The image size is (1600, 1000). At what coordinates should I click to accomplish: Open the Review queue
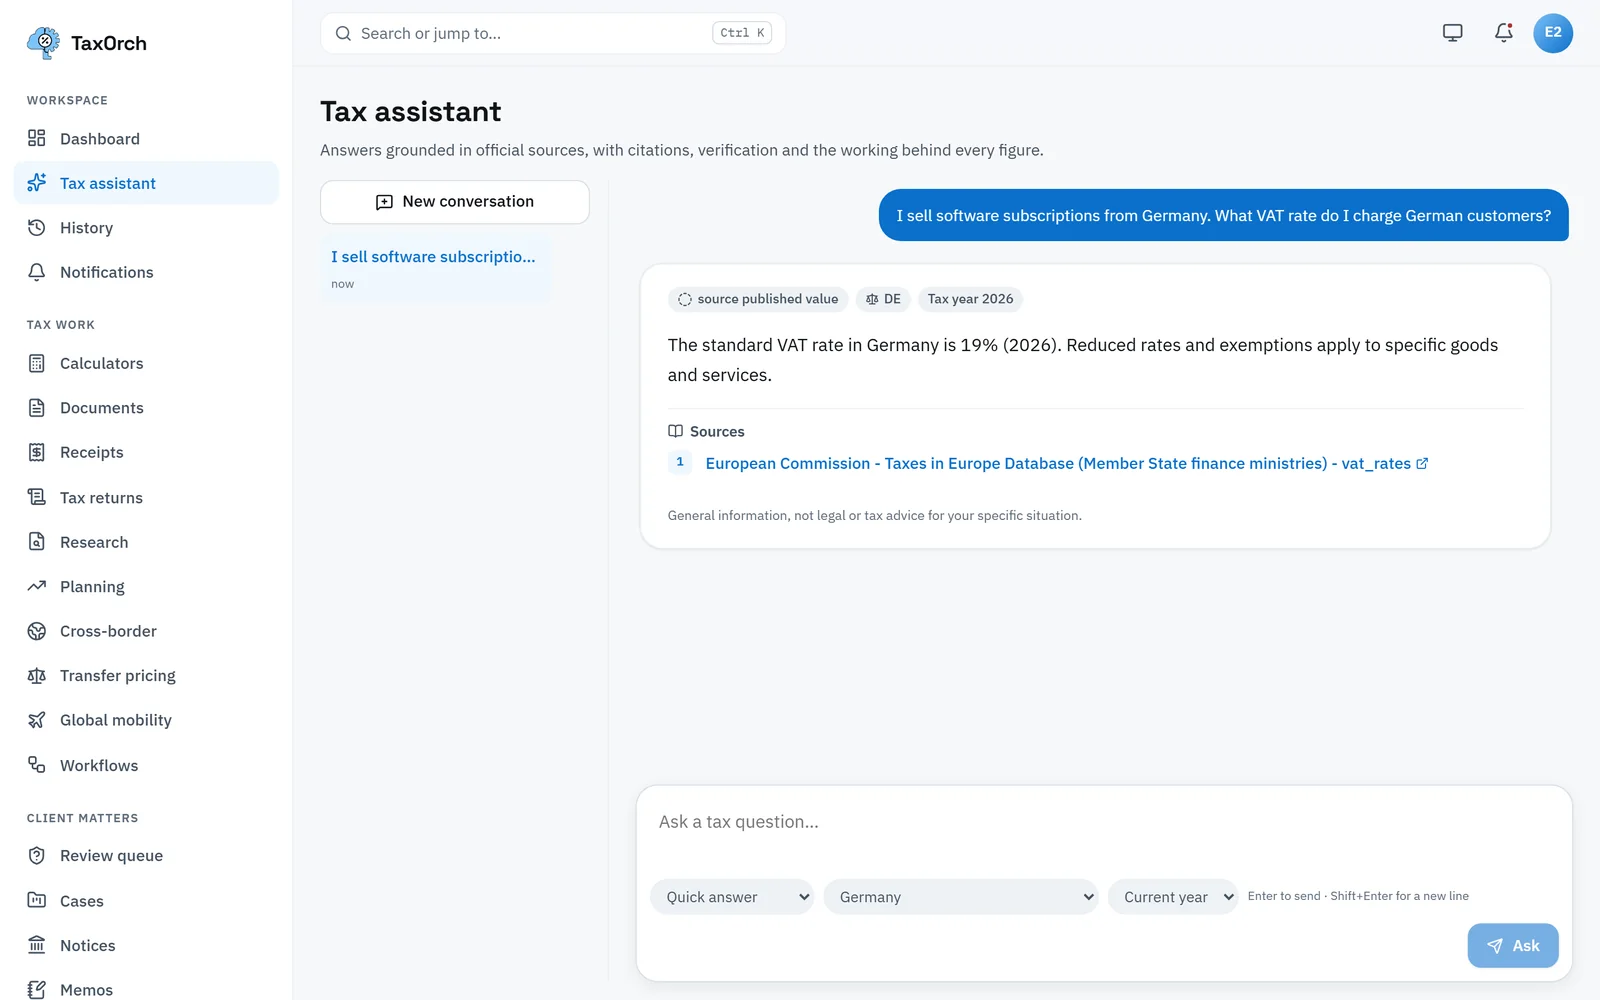point(146,856)
